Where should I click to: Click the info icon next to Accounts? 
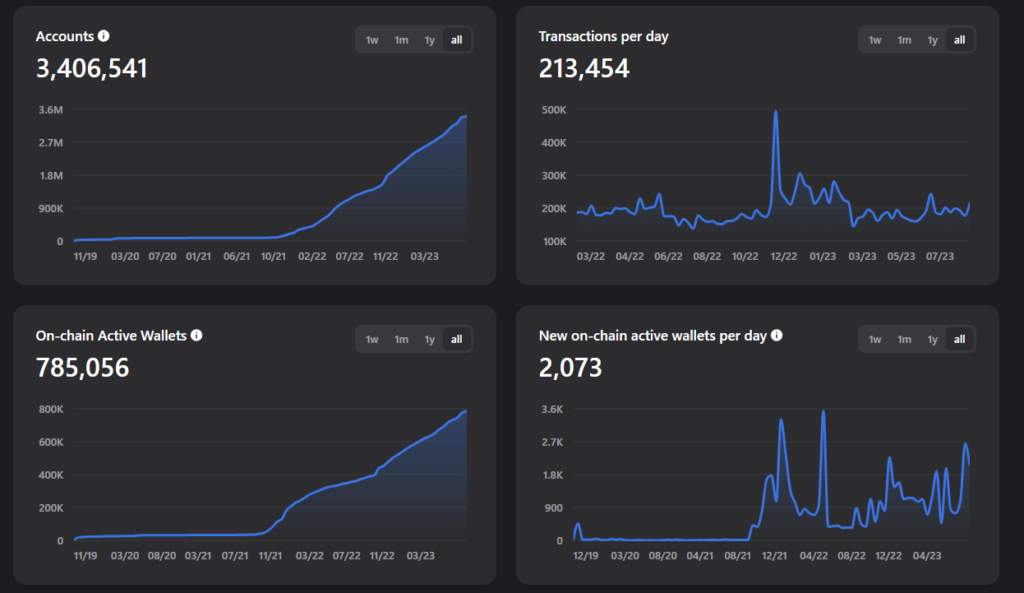pyautogui.click(x=104, y=36)
